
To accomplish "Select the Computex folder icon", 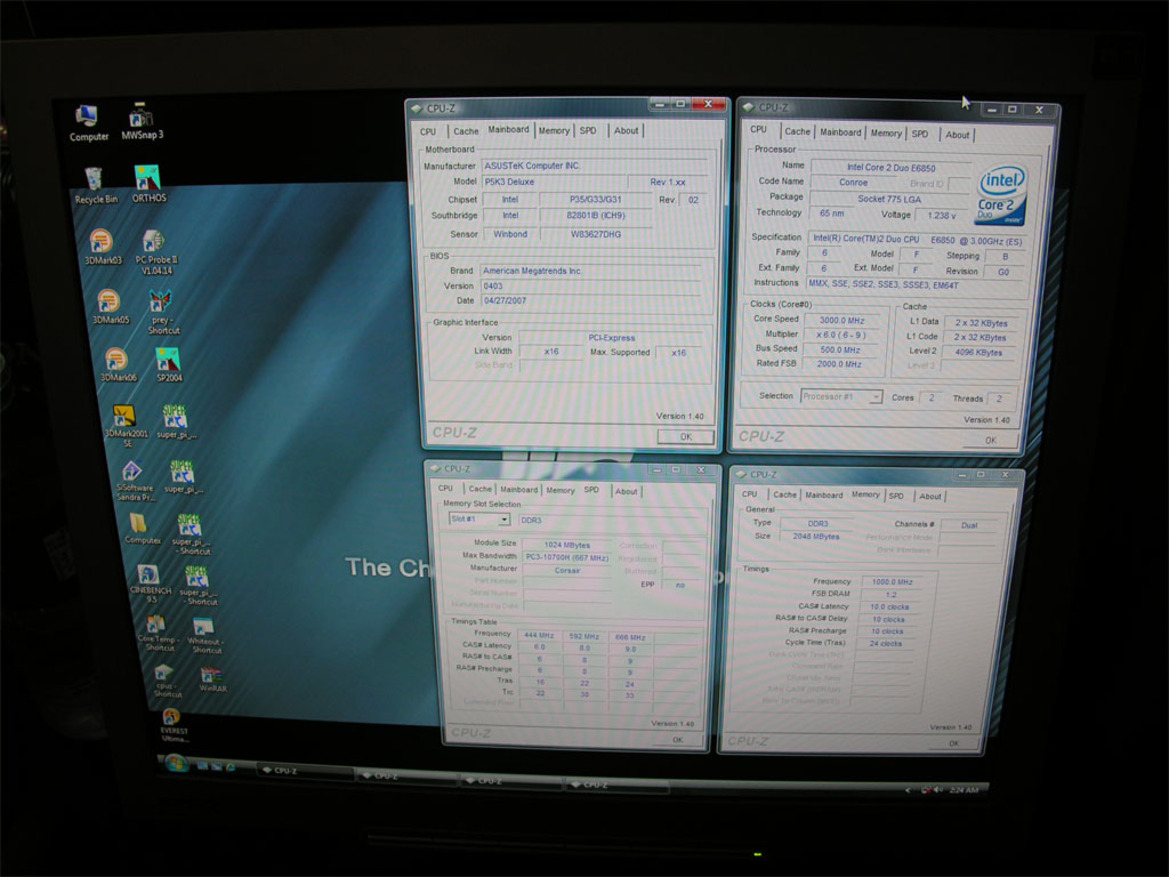I will point(142,529).
